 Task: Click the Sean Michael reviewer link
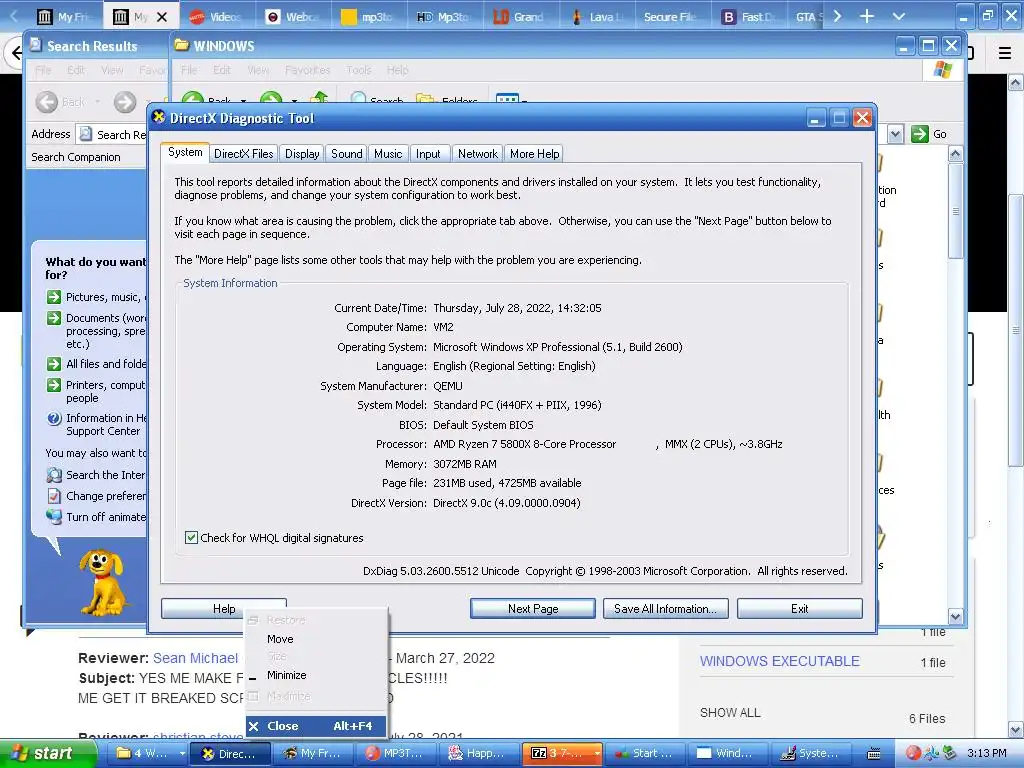click(195, 658)
